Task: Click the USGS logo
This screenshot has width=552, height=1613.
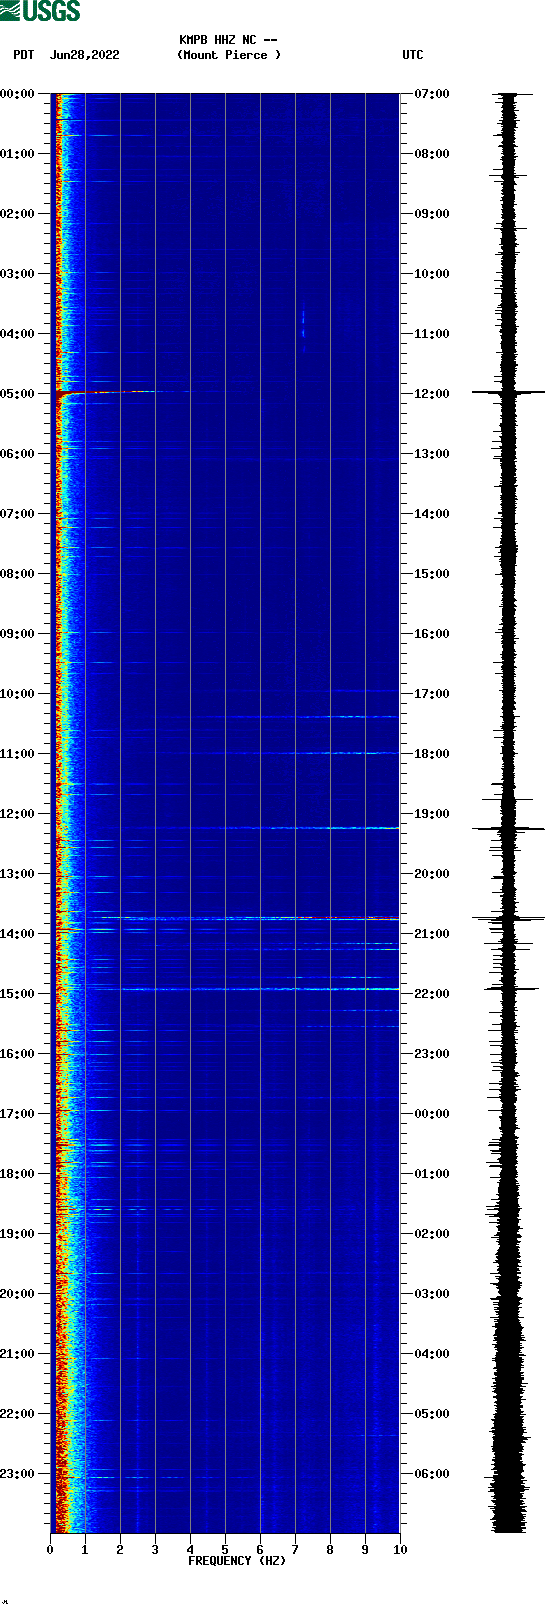Action: (x=40, y=11)
